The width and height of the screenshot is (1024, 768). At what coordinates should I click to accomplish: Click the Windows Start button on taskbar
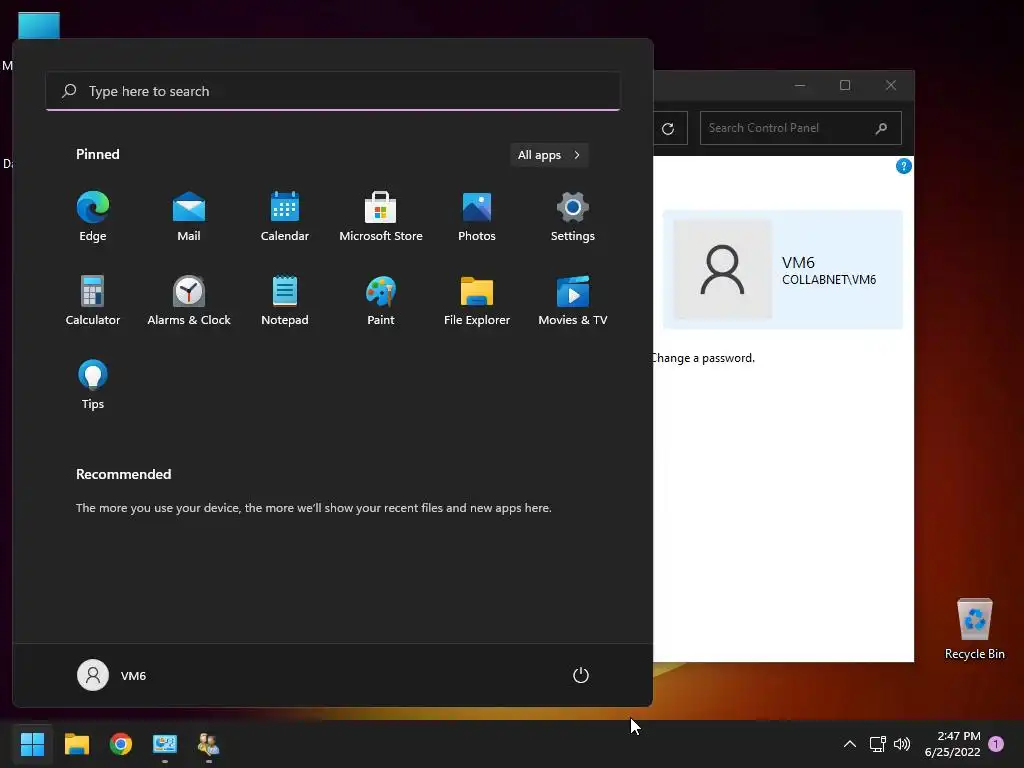(32, 744)
